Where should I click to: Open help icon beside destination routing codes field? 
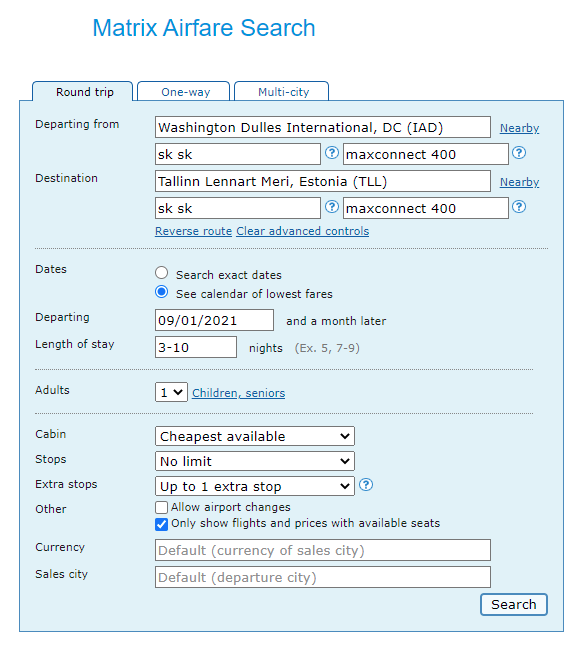(x=331, y=207)
